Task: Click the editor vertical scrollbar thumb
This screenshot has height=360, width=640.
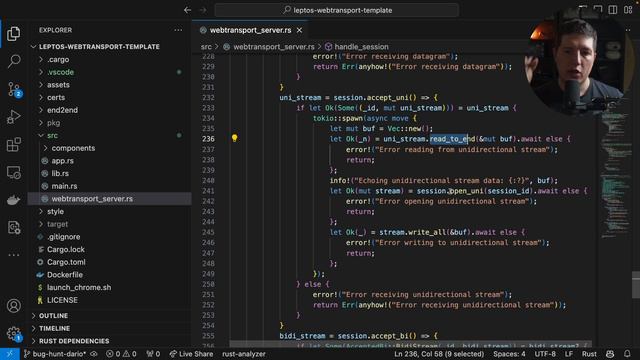Action: [636, 284]
